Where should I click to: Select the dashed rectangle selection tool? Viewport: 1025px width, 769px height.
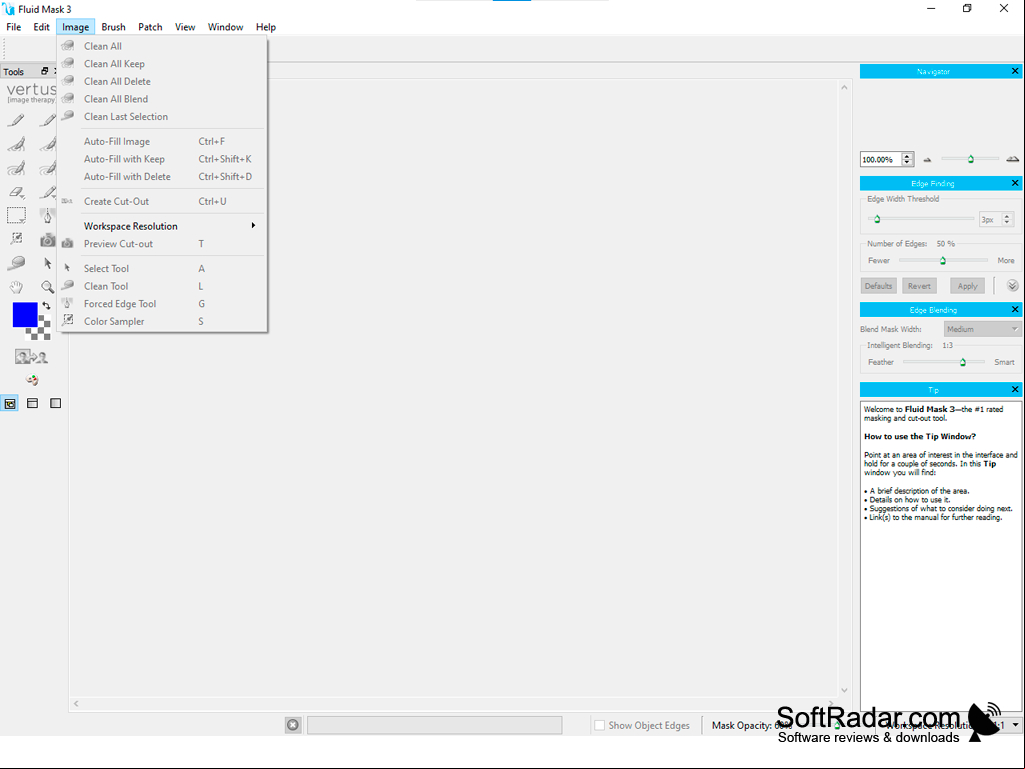16,215
